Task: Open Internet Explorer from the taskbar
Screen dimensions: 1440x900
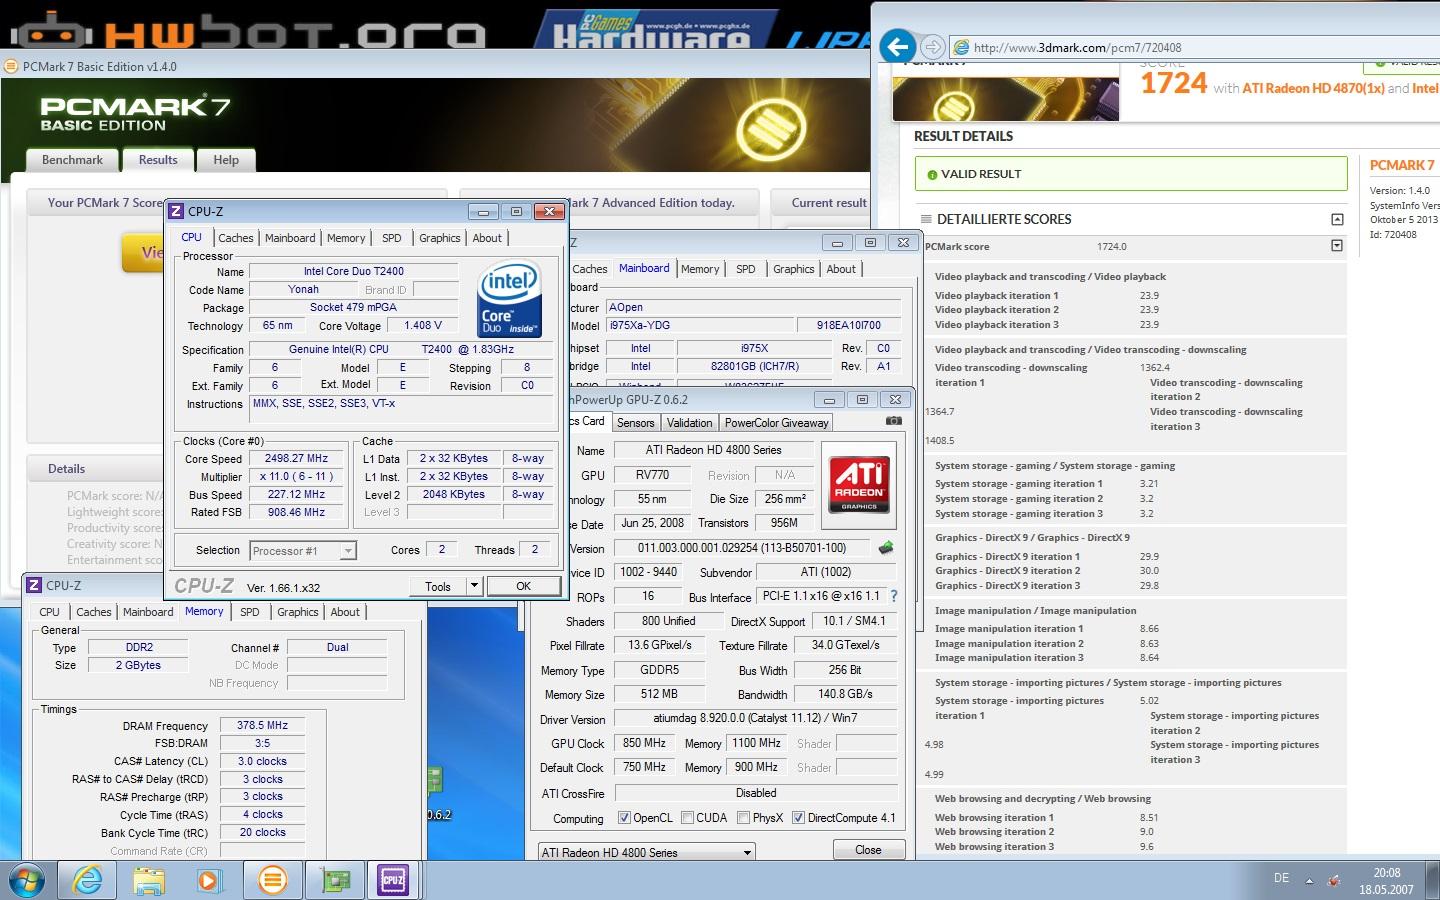Action: point(89,880)
